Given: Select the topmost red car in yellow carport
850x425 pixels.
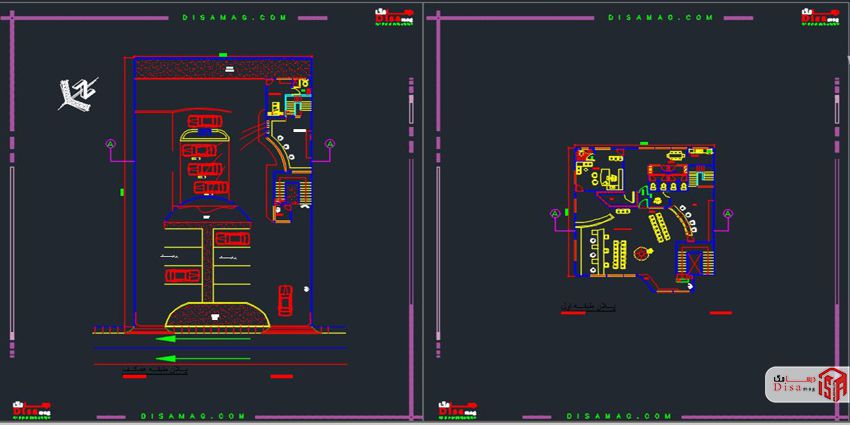Looking at the screenshot, I should (206, 123).
